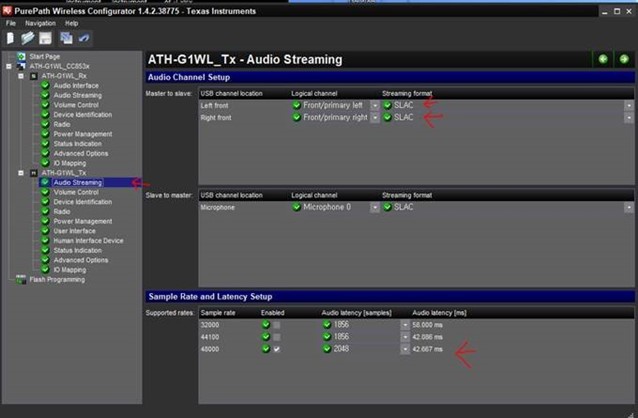This screenshot has height=418, width=638.
Task: Open Tx Volume Control tree item
Action: [x=76, y=192]
